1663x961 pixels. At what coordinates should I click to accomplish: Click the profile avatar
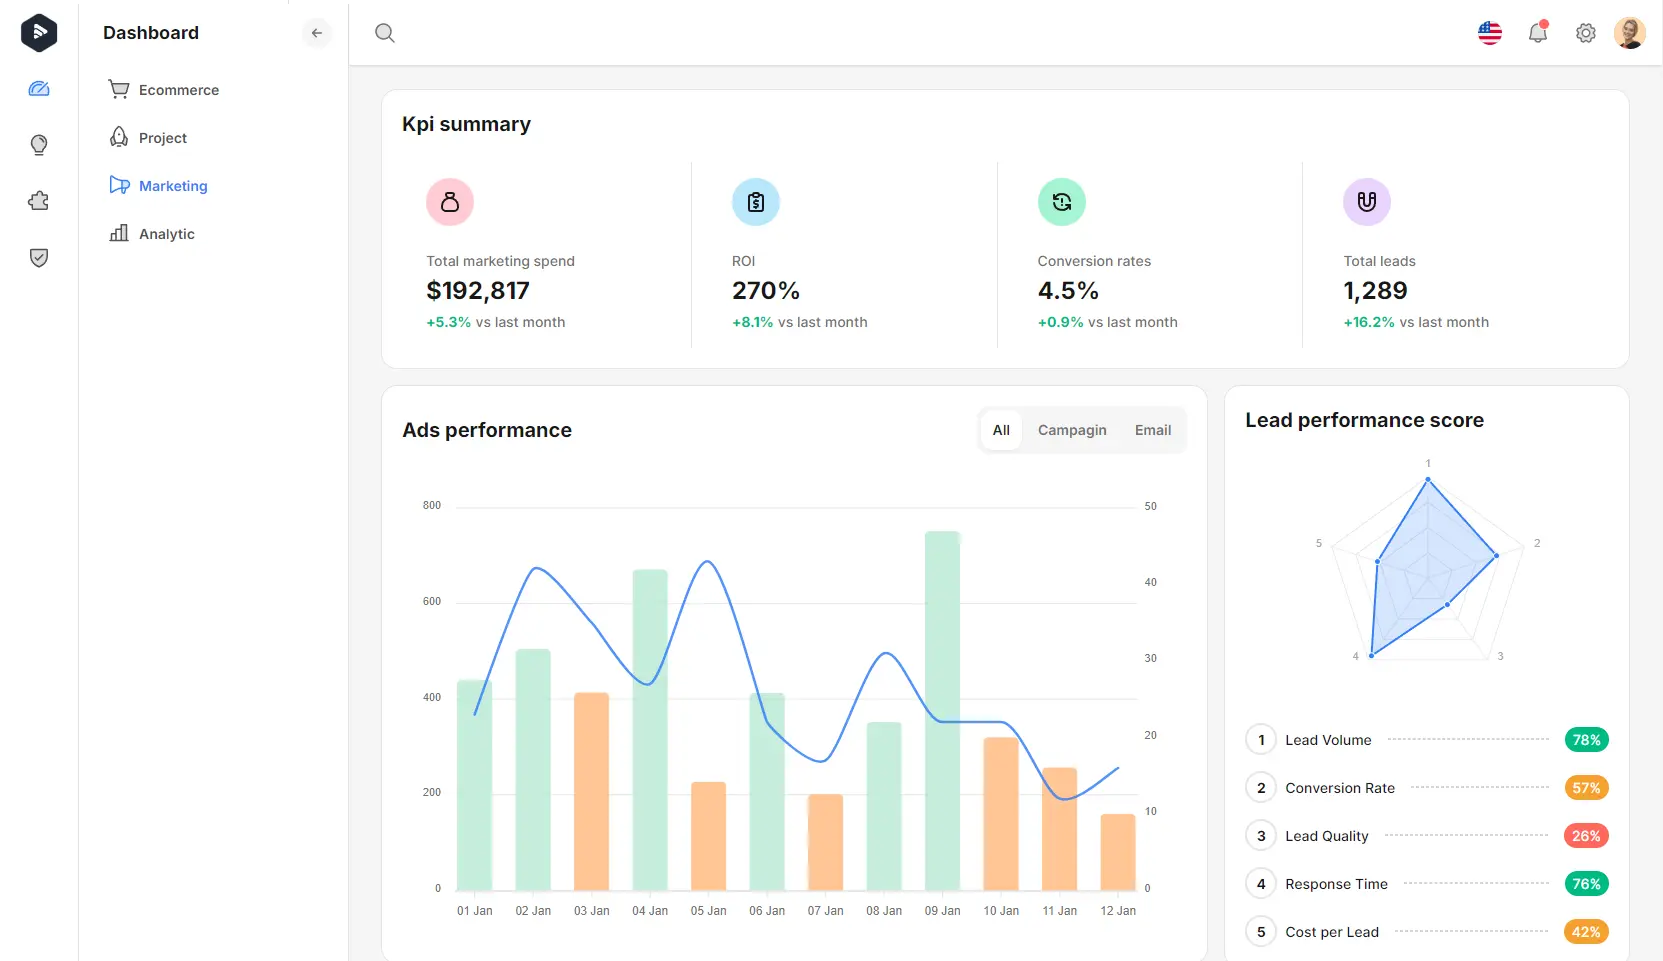1630,33
